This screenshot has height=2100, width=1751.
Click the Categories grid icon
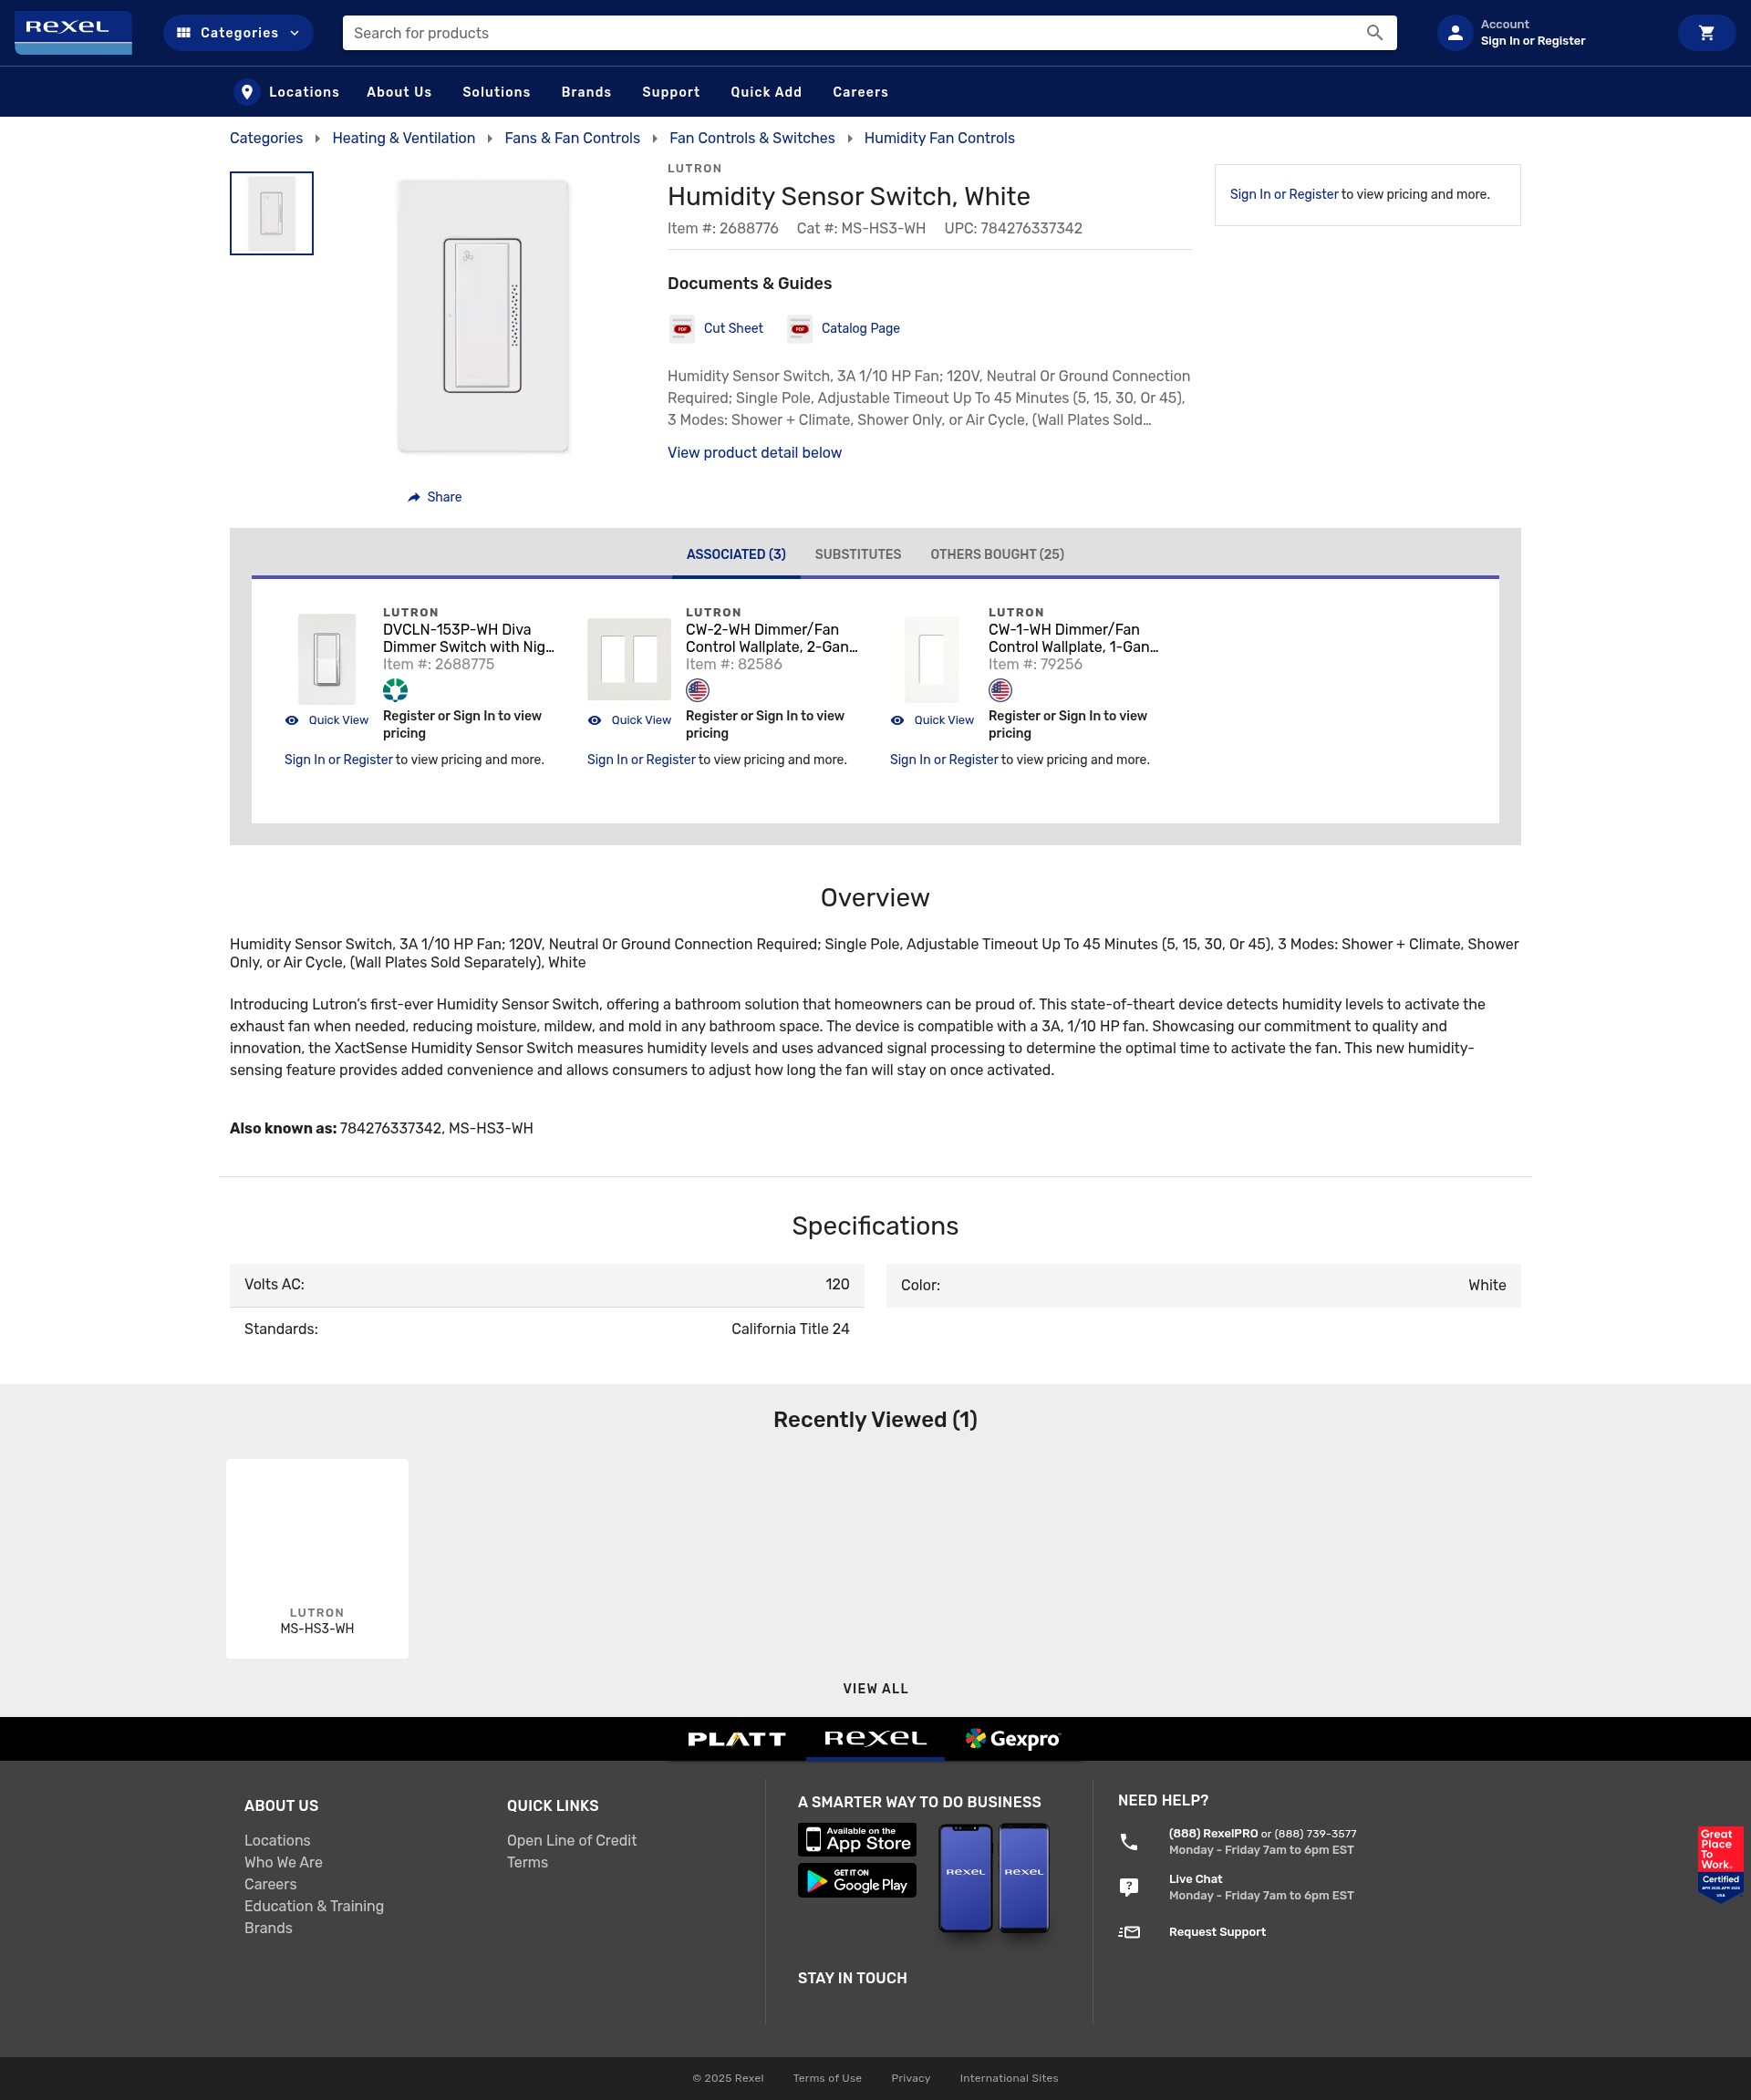click(183, 33)
